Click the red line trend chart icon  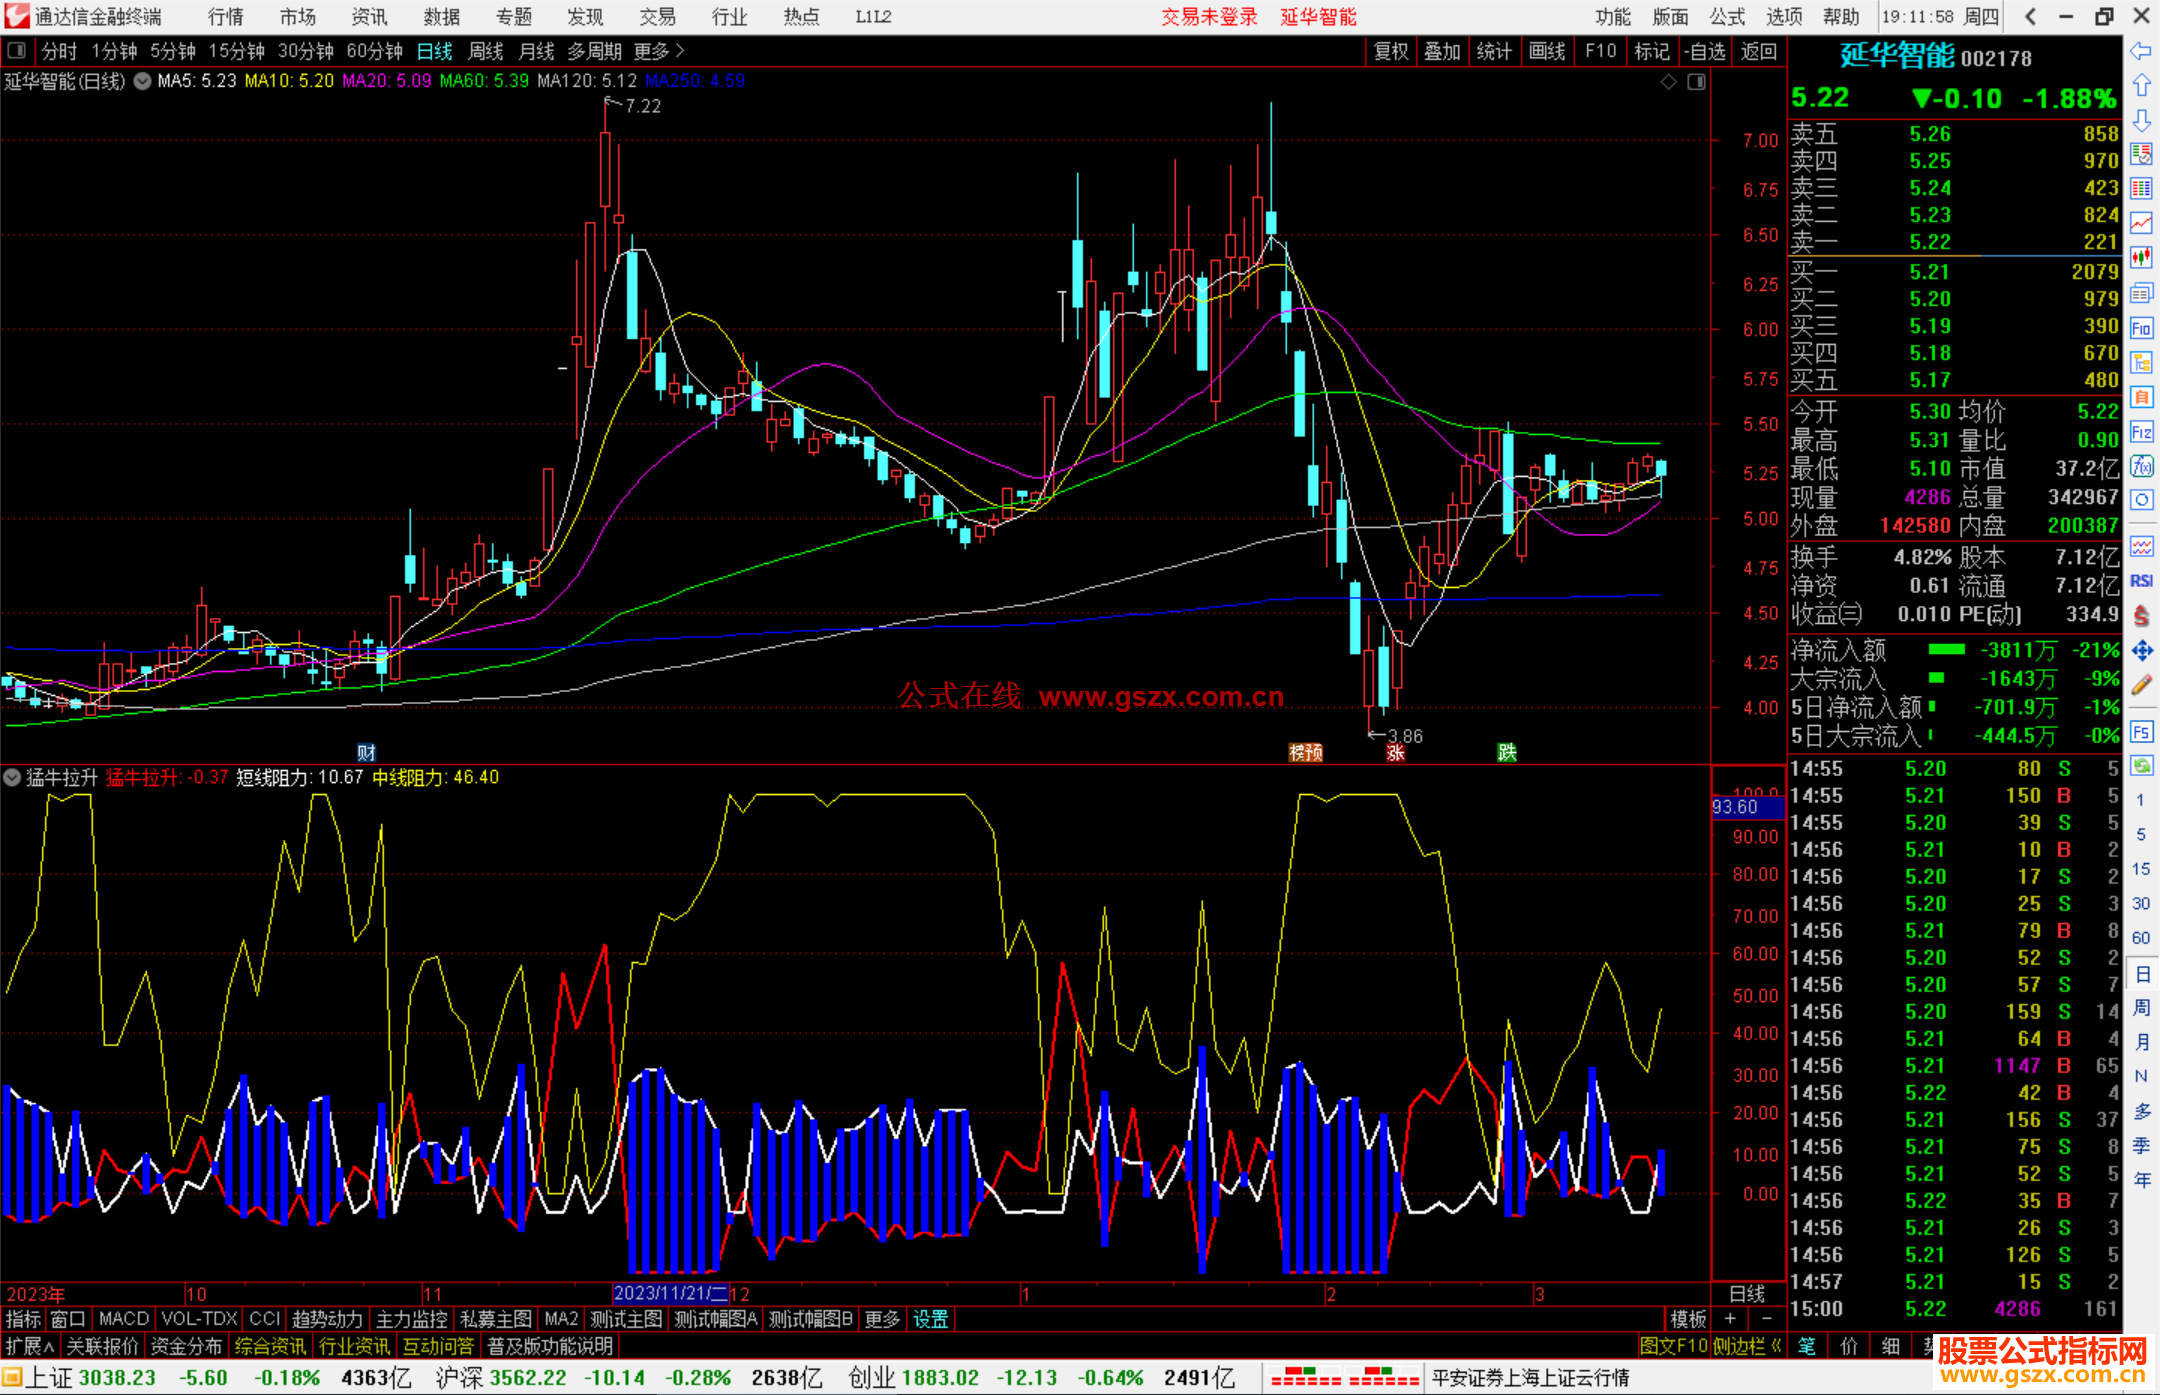click(2141, 223)
